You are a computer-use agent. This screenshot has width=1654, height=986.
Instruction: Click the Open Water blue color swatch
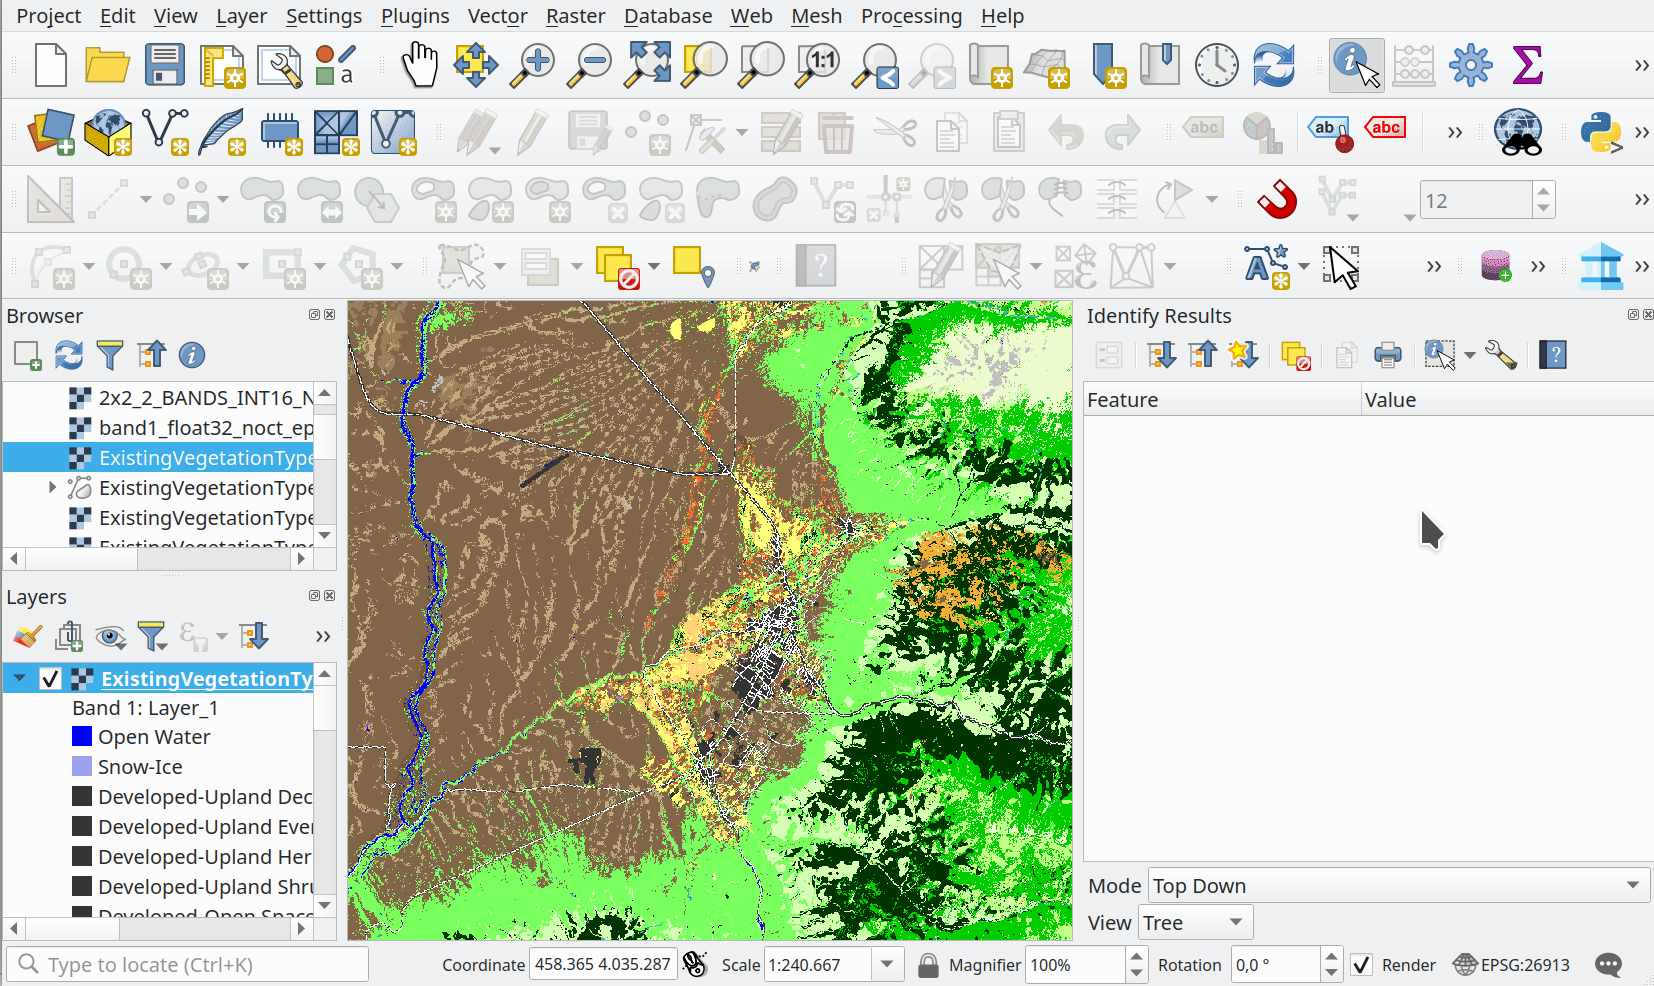coord(81,736)
